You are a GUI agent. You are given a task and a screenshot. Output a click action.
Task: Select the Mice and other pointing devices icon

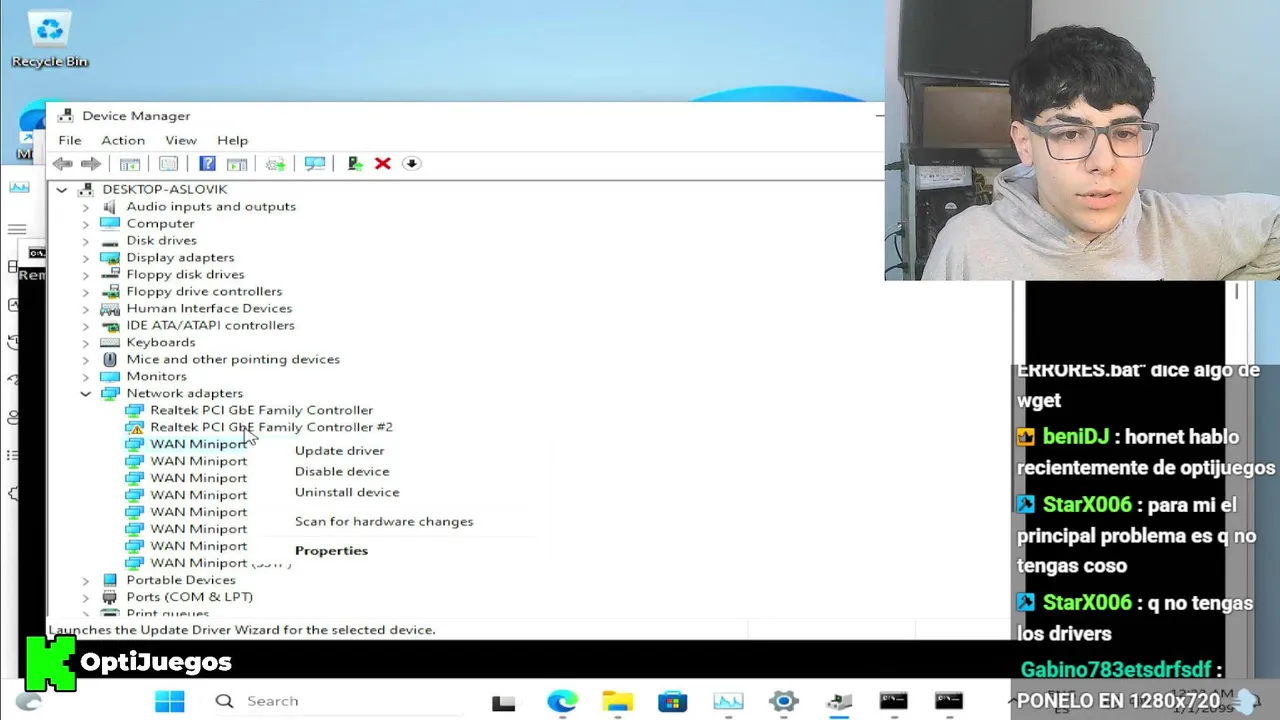(x=110, y=359)
